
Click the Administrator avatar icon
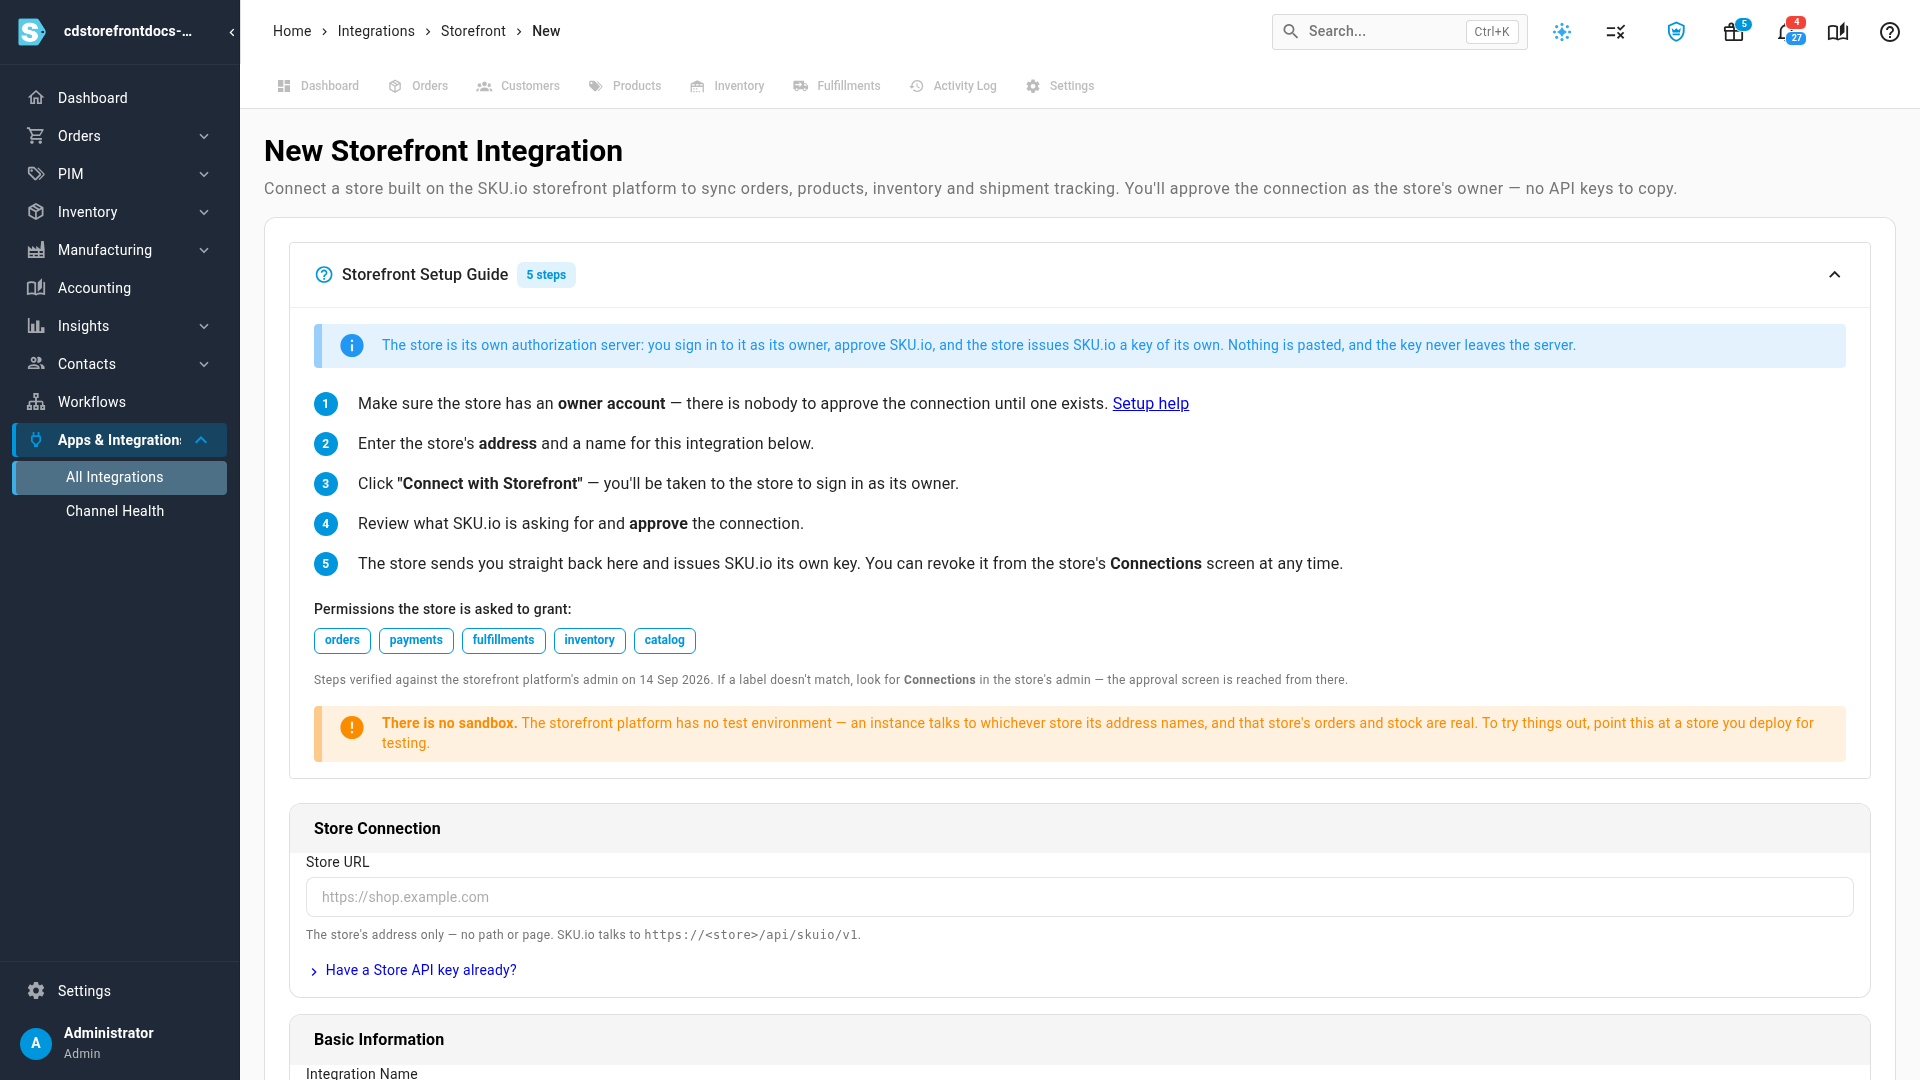(x=36, y=1043)
